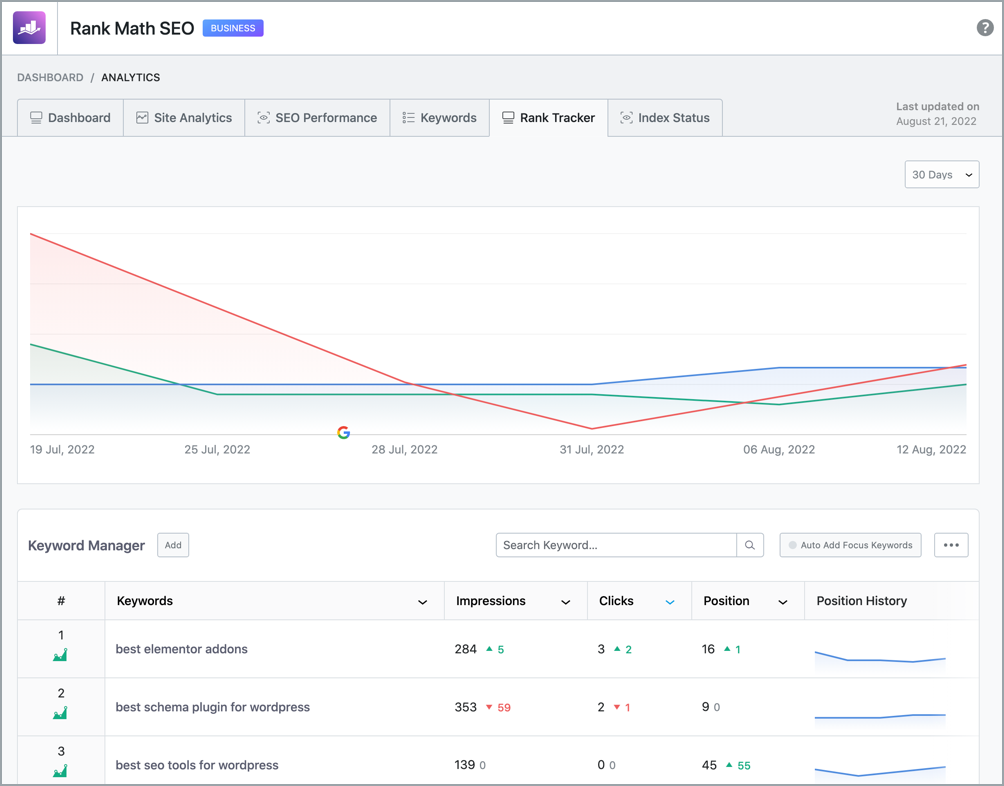Sort by the Clicks column chevron
Screen dimensions: 1004x786
click(x=670, y=602)
